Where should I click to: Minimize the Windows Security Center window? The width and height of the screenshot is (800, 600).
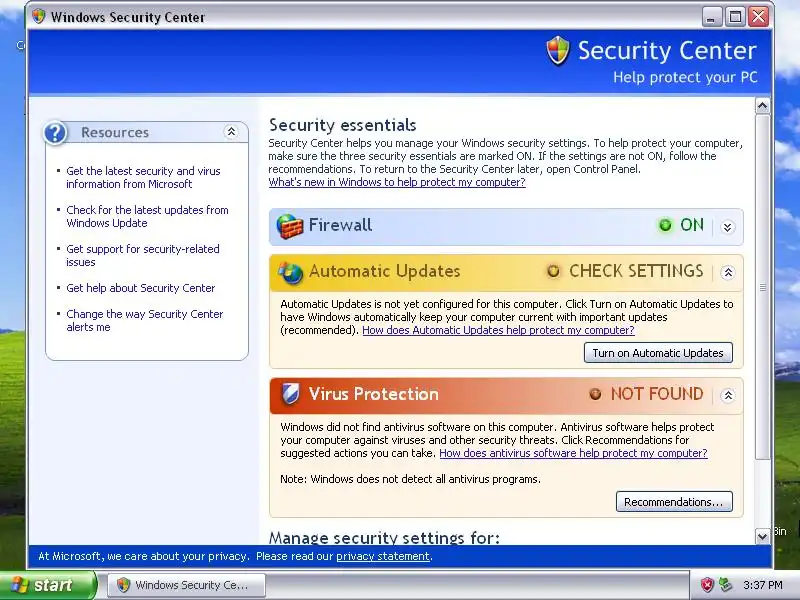(712, 17)
